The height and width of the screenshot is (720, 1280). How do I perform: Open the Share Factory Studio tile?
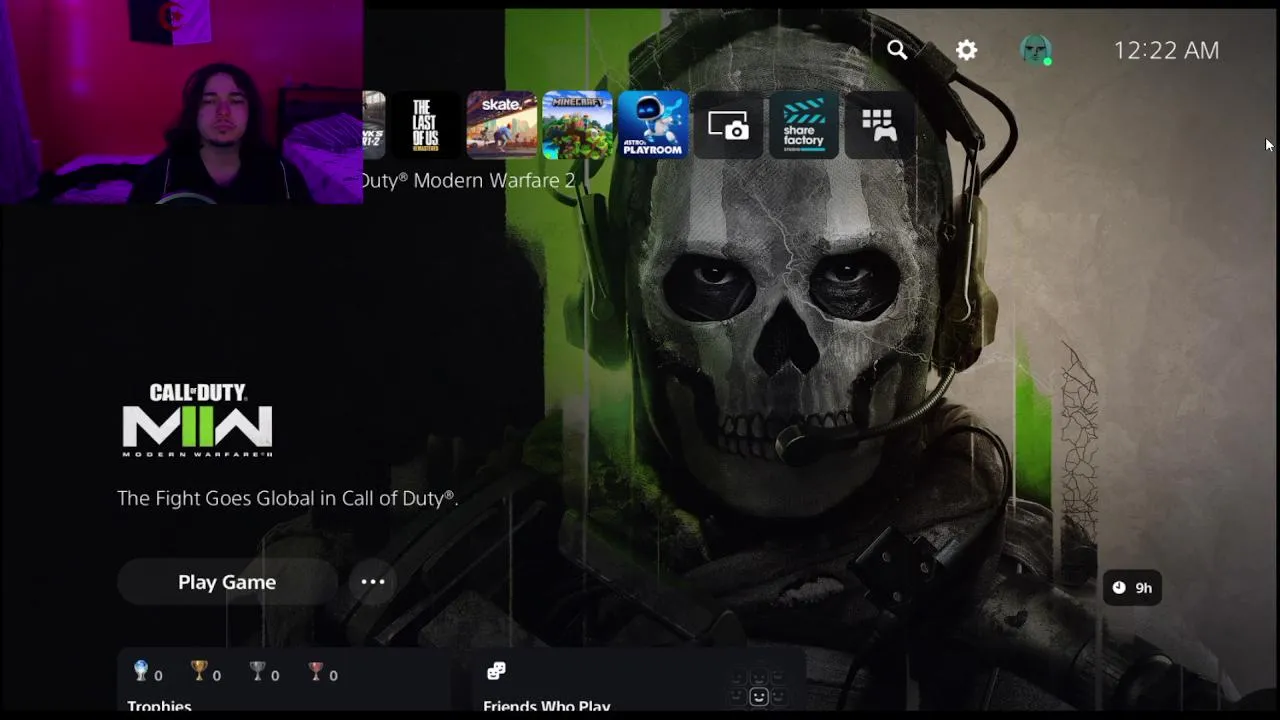pyautogui.click(x=804, y=125)
